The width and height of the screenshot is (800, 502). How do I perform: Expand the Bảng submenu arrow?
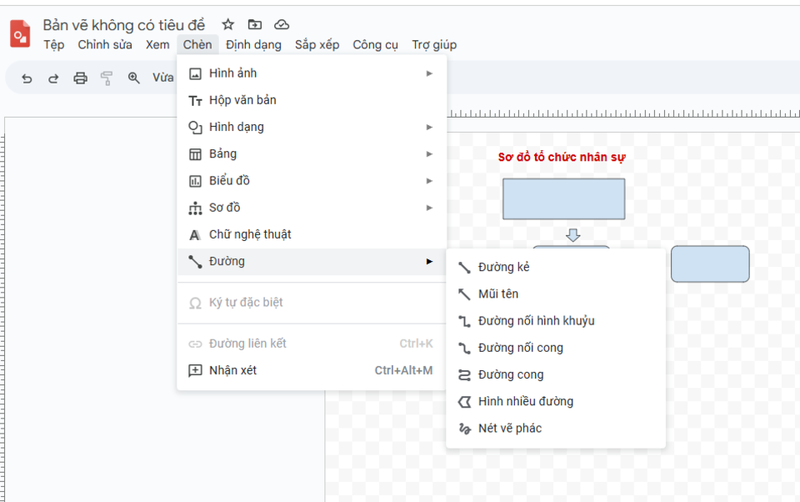(x=430, y=154)
